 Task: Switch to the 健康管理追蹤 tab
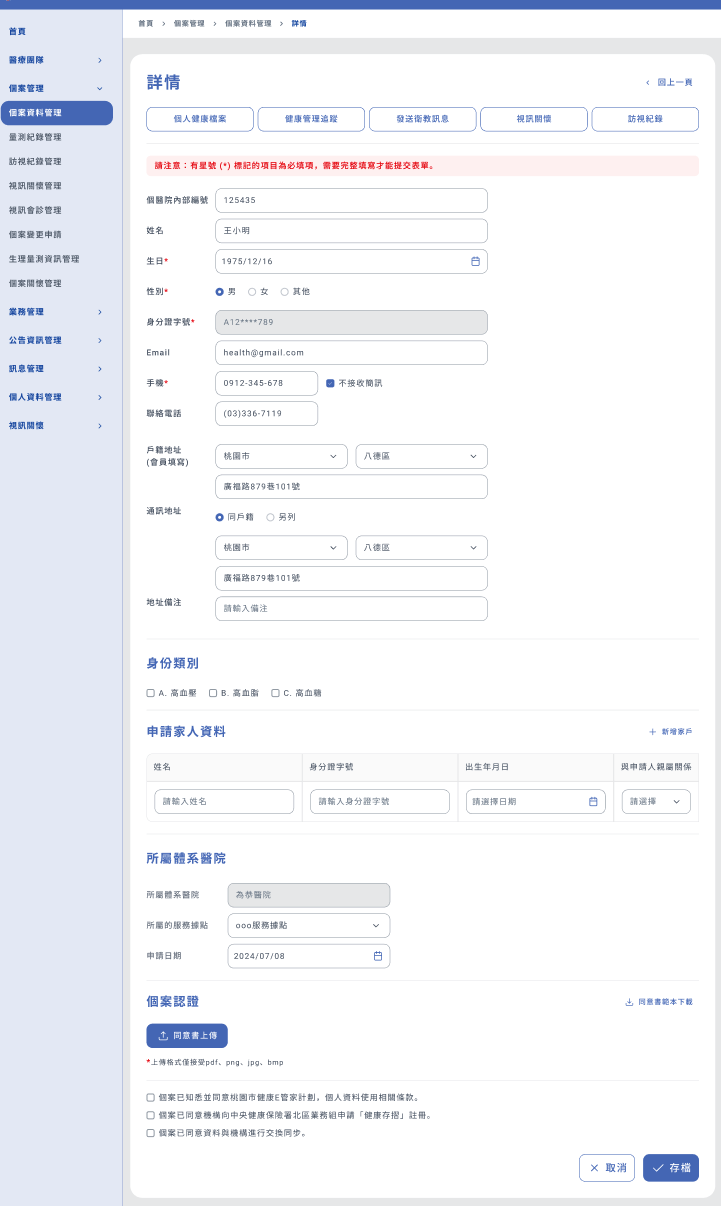coord(311,119)
